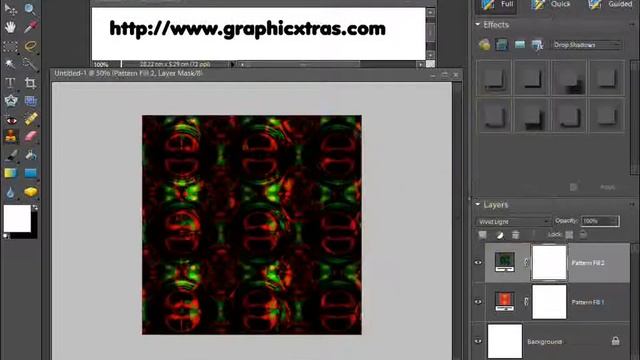Select the Background layer thumbnail
The height and width of the screenshot is (360, 640).
[x=505, y=341]
